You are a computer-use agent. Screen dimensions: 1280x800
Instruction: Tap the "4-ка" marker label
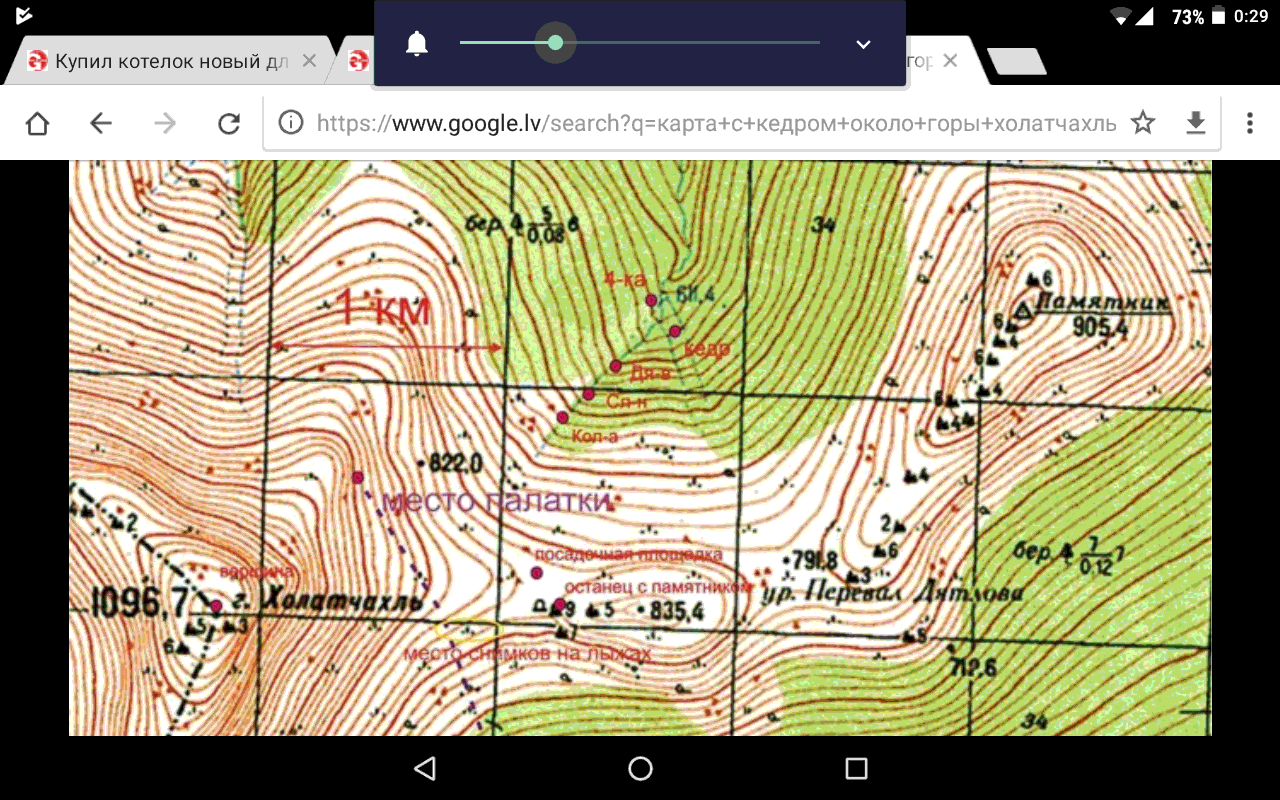click(625, 280)
